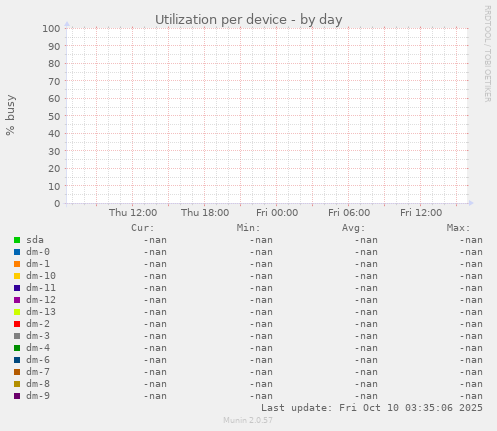
Task: Click the orange dm-1 legend swatch
Action: (17, 264)
